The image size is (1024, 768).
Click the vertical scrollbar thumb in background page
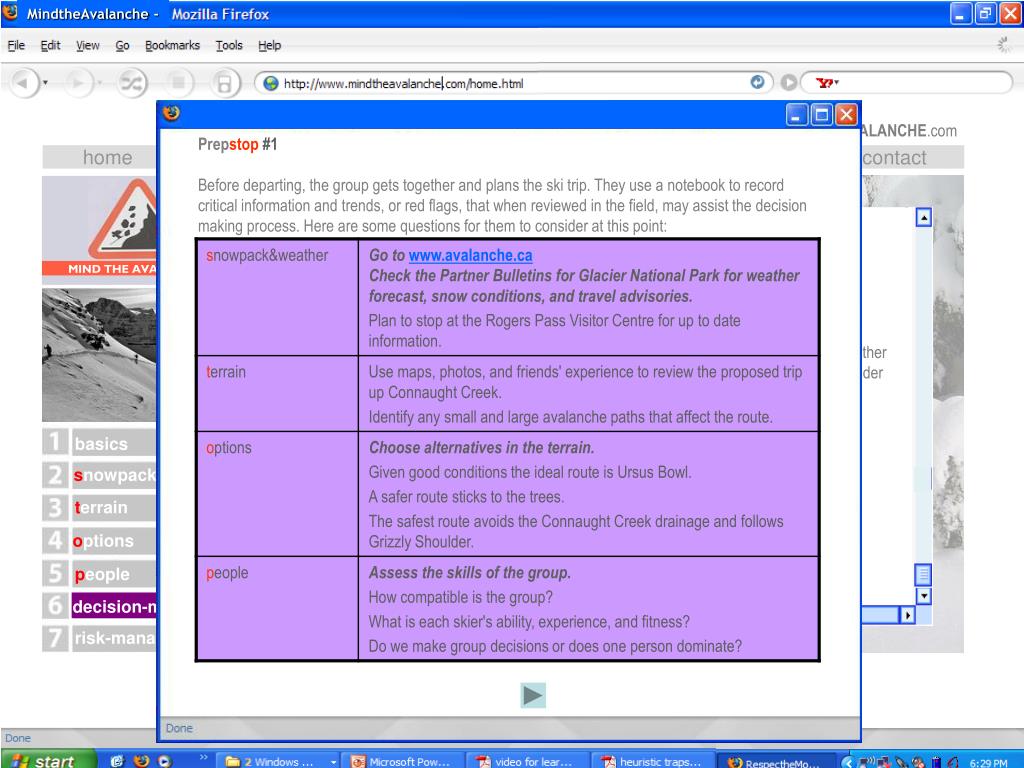click(x=923, y=575)
